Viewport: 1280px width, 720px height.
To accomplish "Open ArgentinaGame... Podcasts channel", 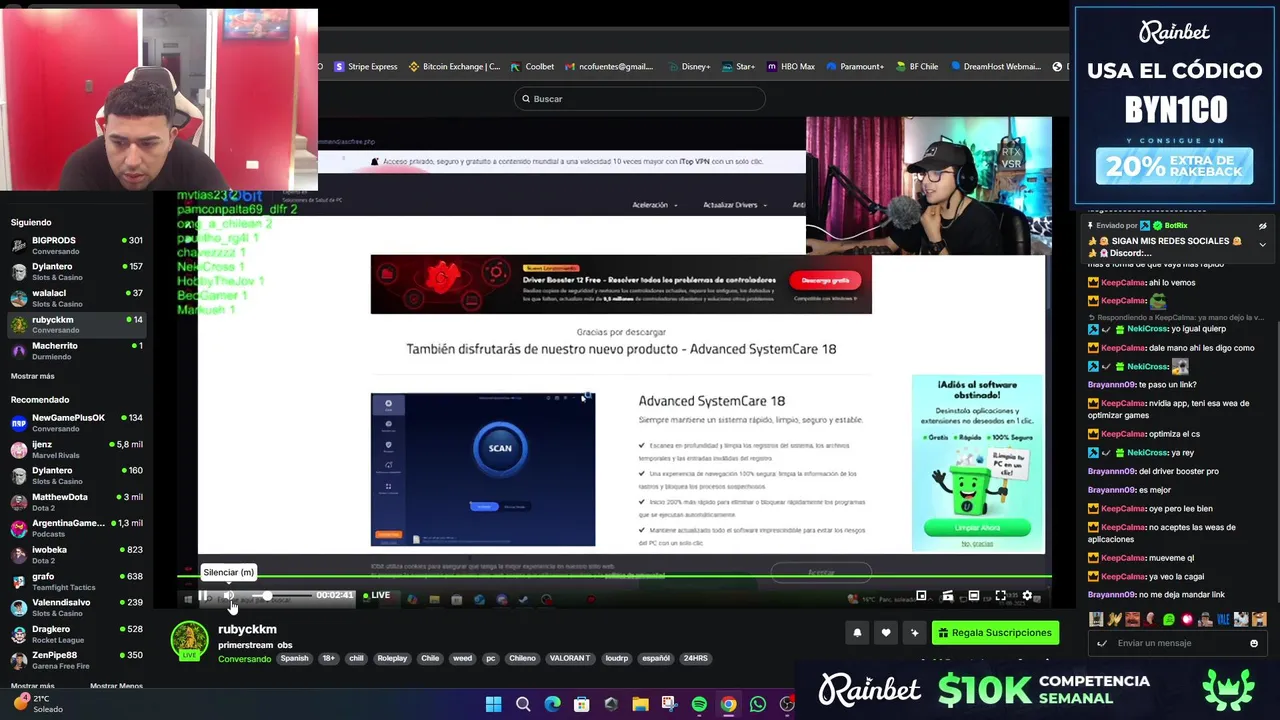I will click(76, 528).
